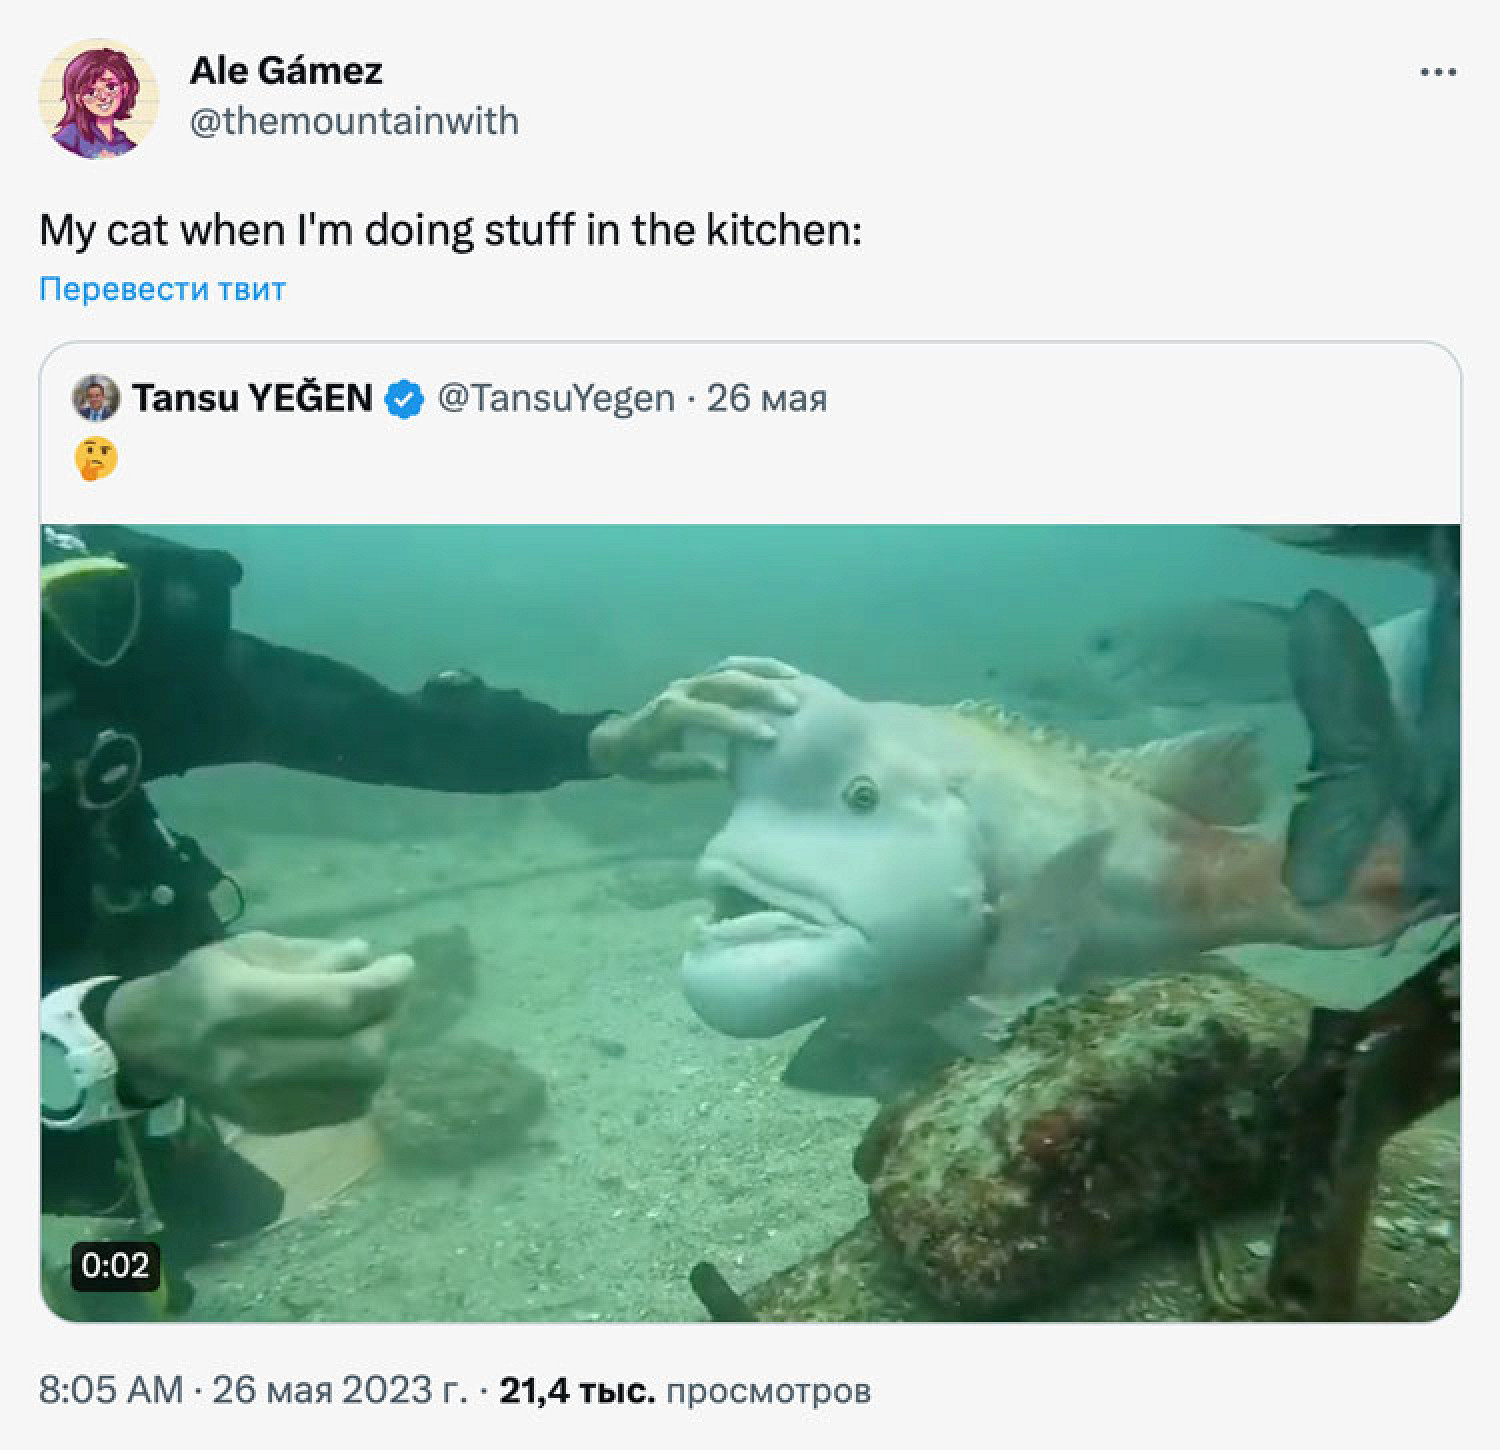Open the @themountainwith handle
The width and height of the screenshot is (1500, 1450).
tap(354, 121)
